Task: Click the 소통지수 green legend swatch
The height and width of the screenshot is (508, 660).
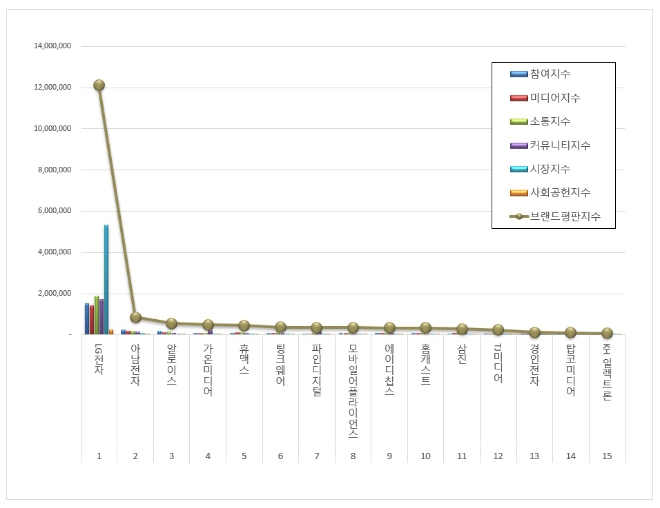Action: point(519,121)
